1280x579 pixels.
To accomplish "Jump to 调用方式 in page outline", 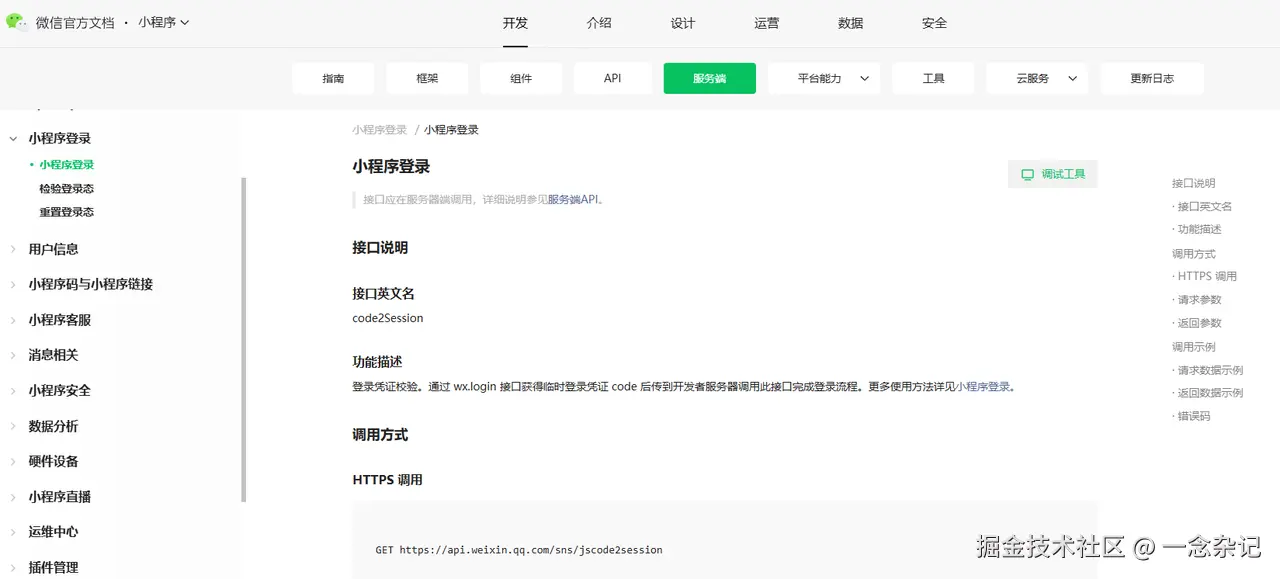I will [1194, 254].
